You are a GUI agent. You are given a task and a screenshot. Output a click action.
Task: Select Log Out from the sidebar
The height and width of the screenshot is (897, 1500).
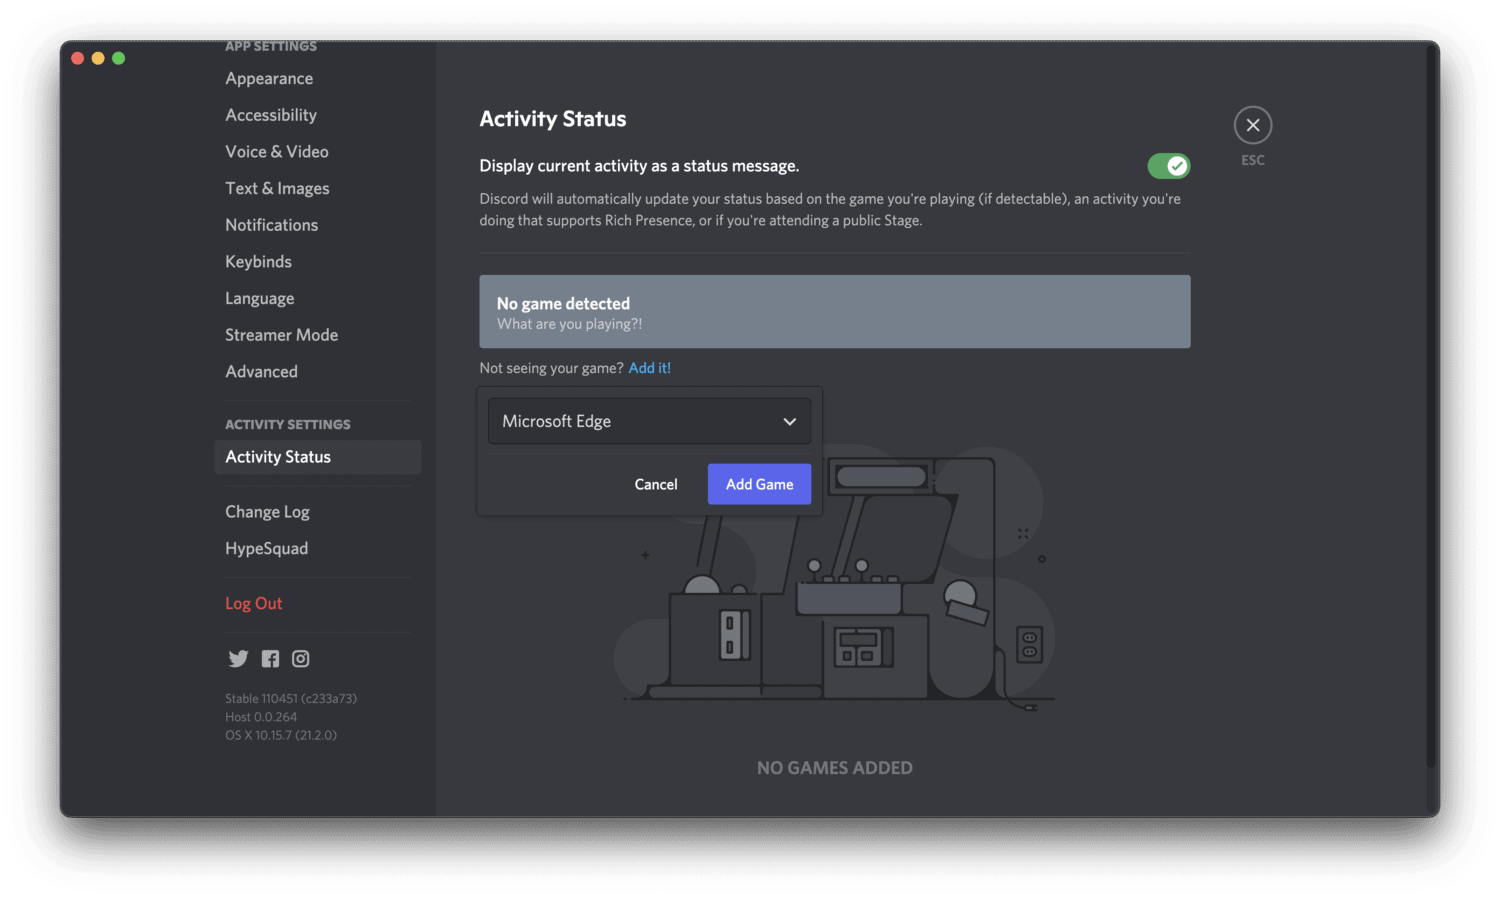(x=253, y=603)
